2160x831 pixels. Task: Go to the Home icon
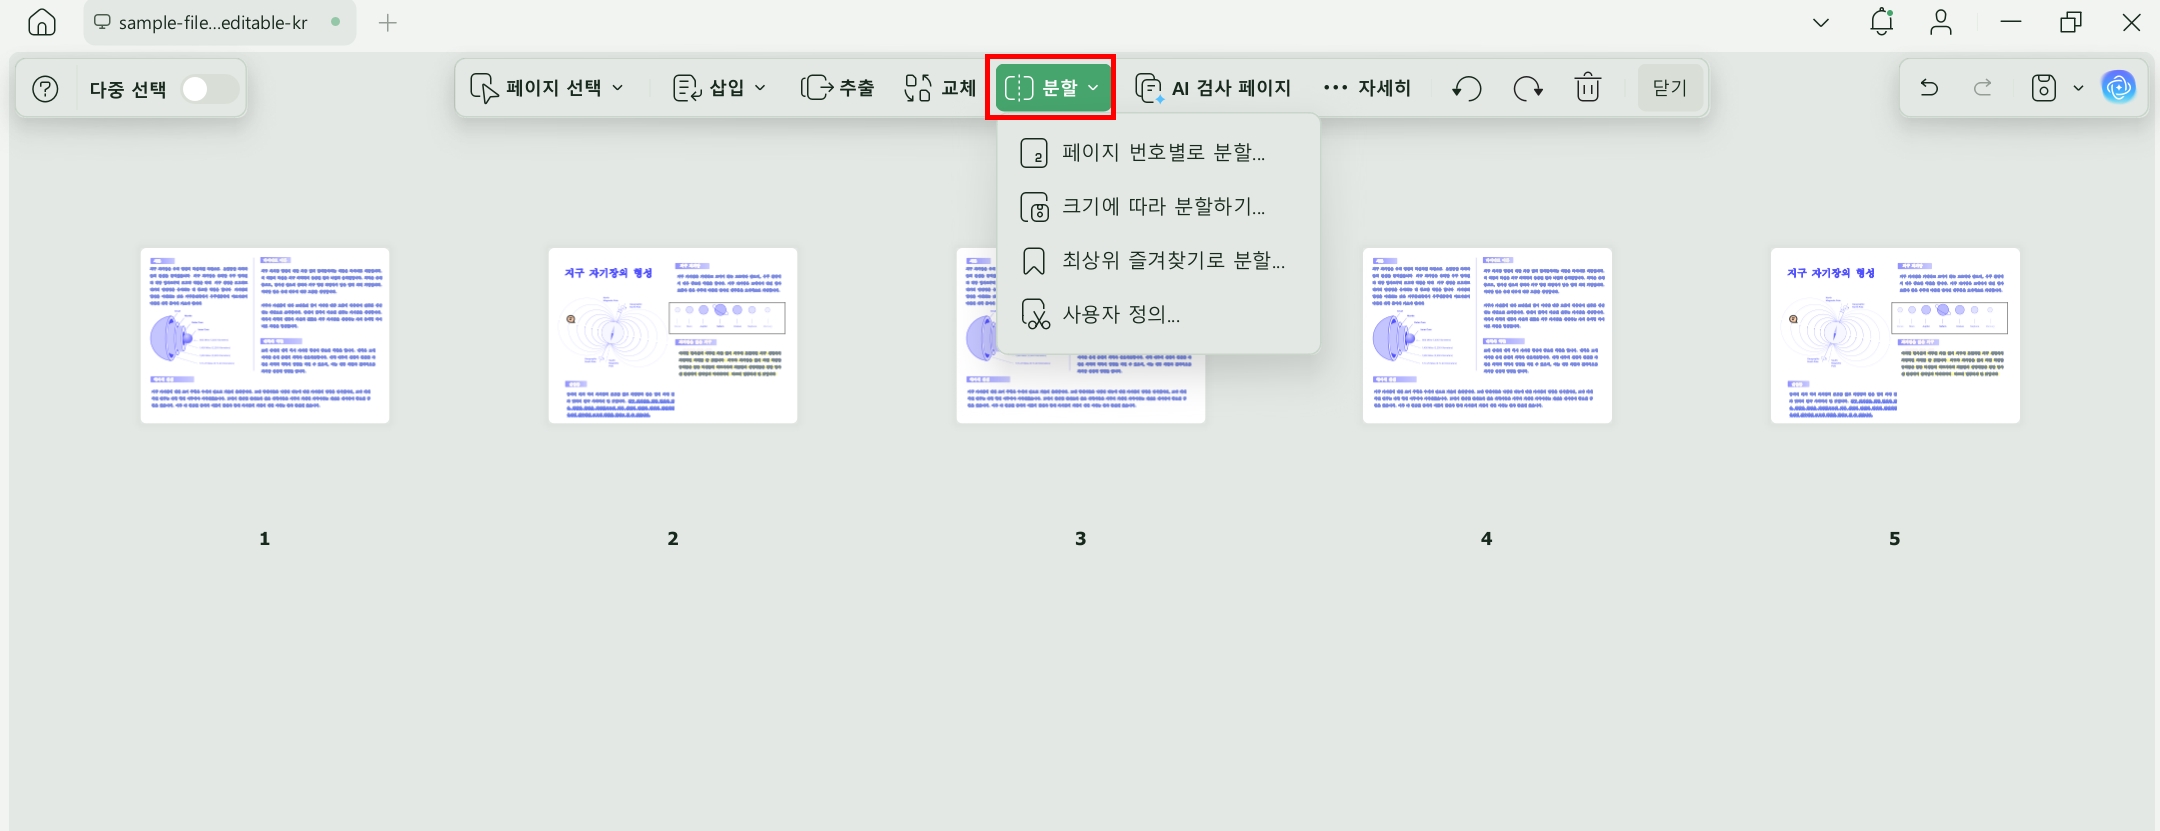click(x=42, y=22)
